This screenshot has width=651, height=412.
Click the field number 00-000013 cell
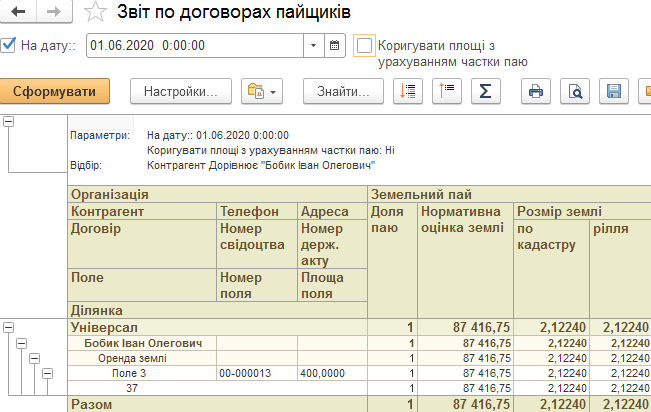point(257,373)
